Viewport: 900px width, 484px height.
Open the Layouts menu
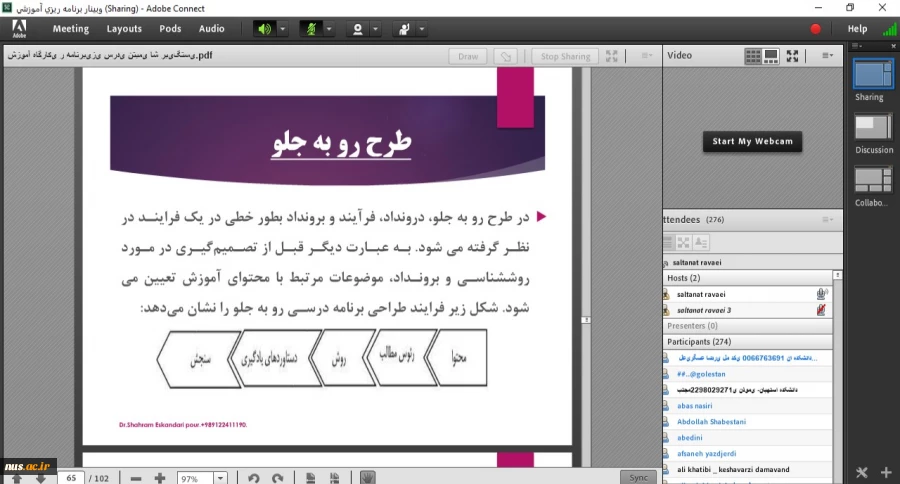[124, 29]
